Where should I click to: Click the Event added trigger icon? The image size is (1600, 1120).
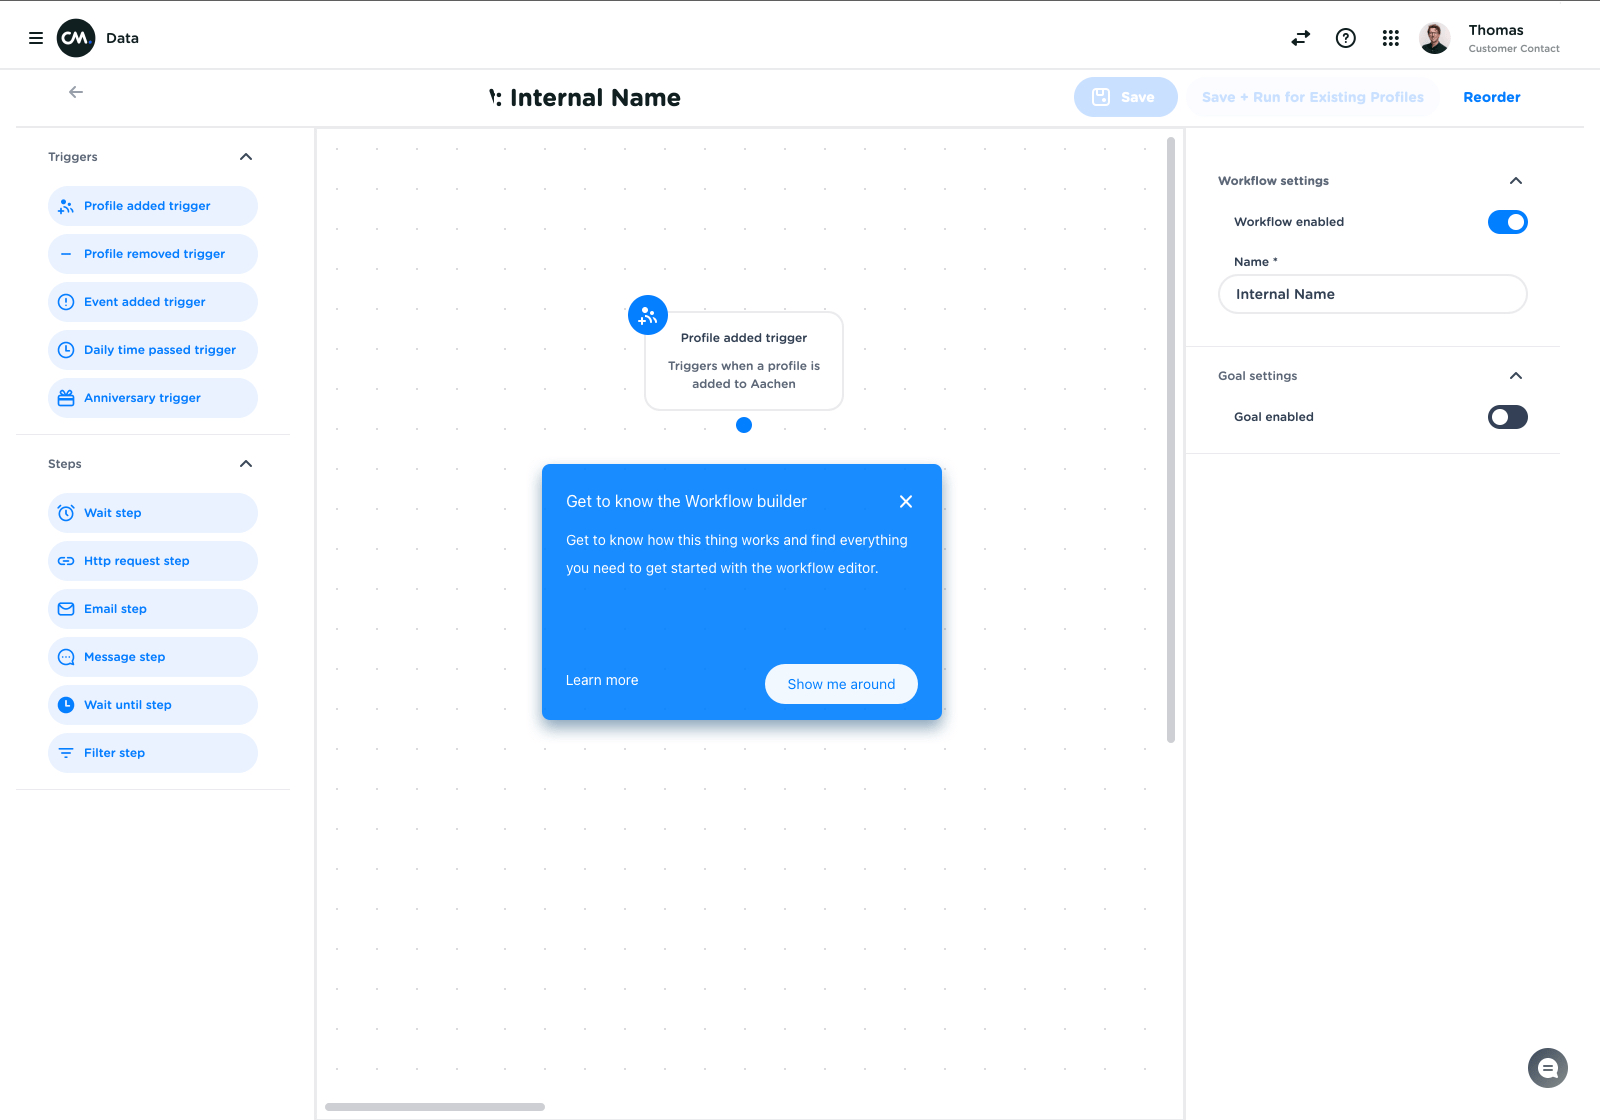point(66,302)
